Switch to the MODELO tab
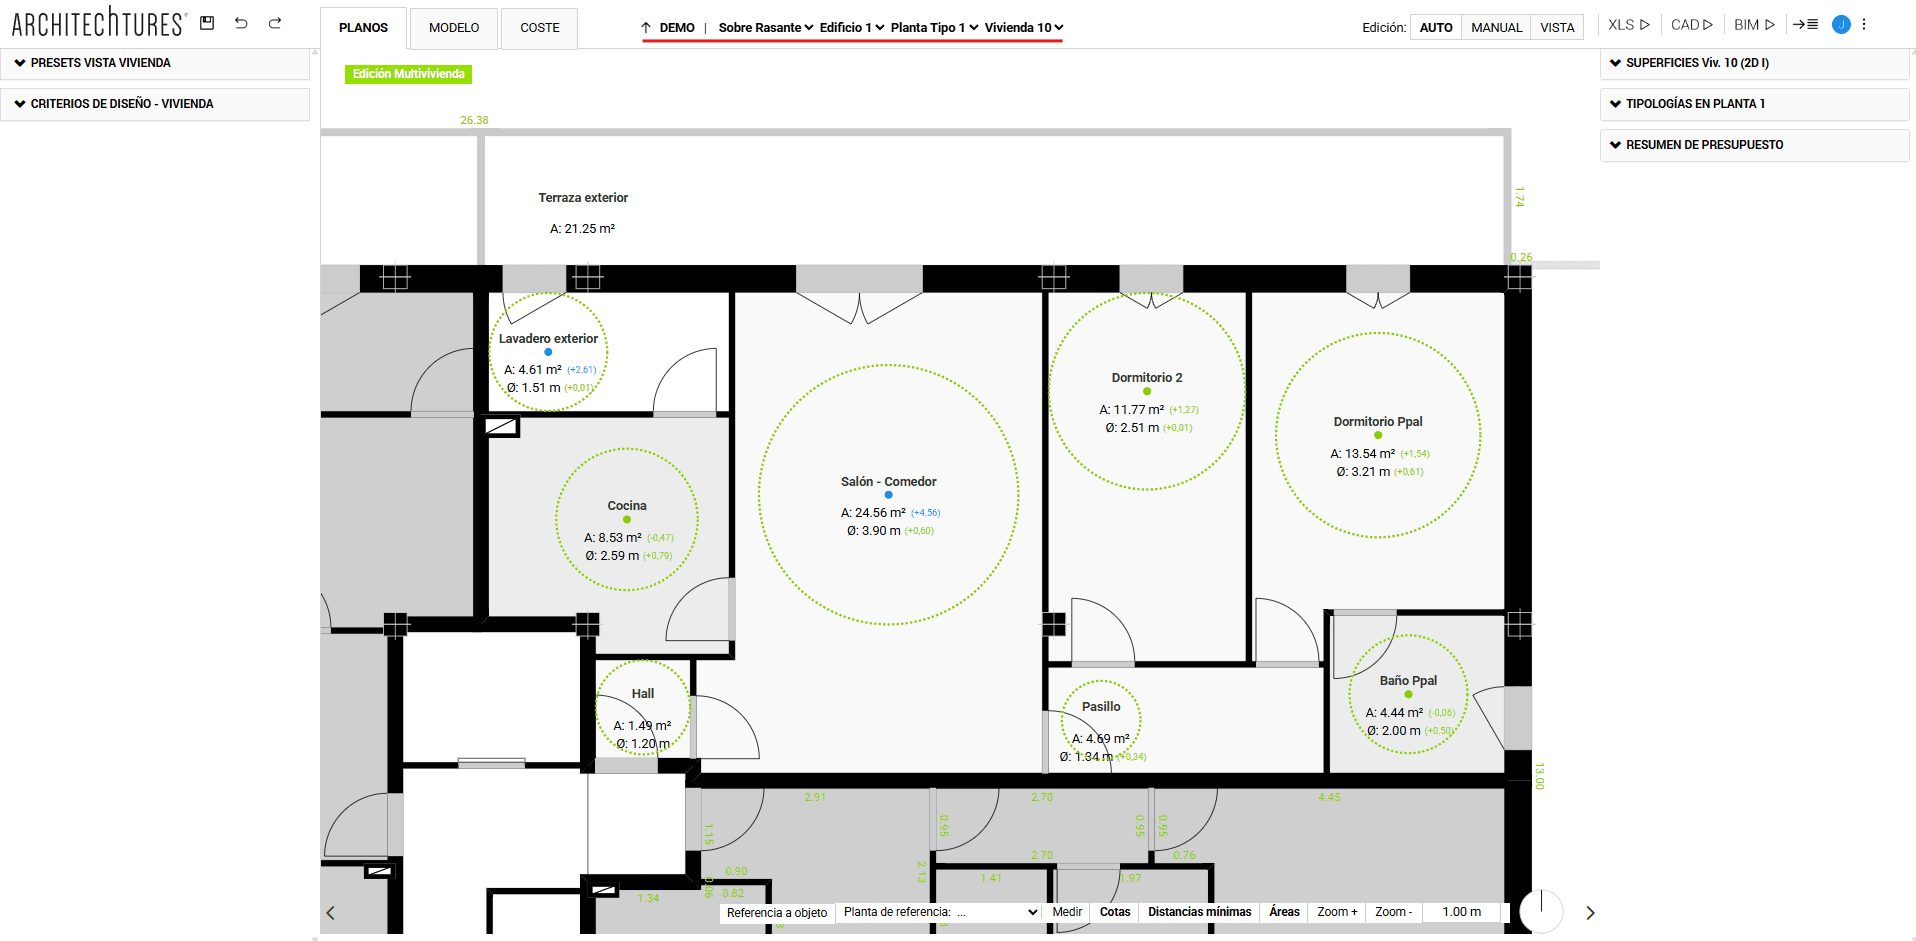 coord(454,28)
